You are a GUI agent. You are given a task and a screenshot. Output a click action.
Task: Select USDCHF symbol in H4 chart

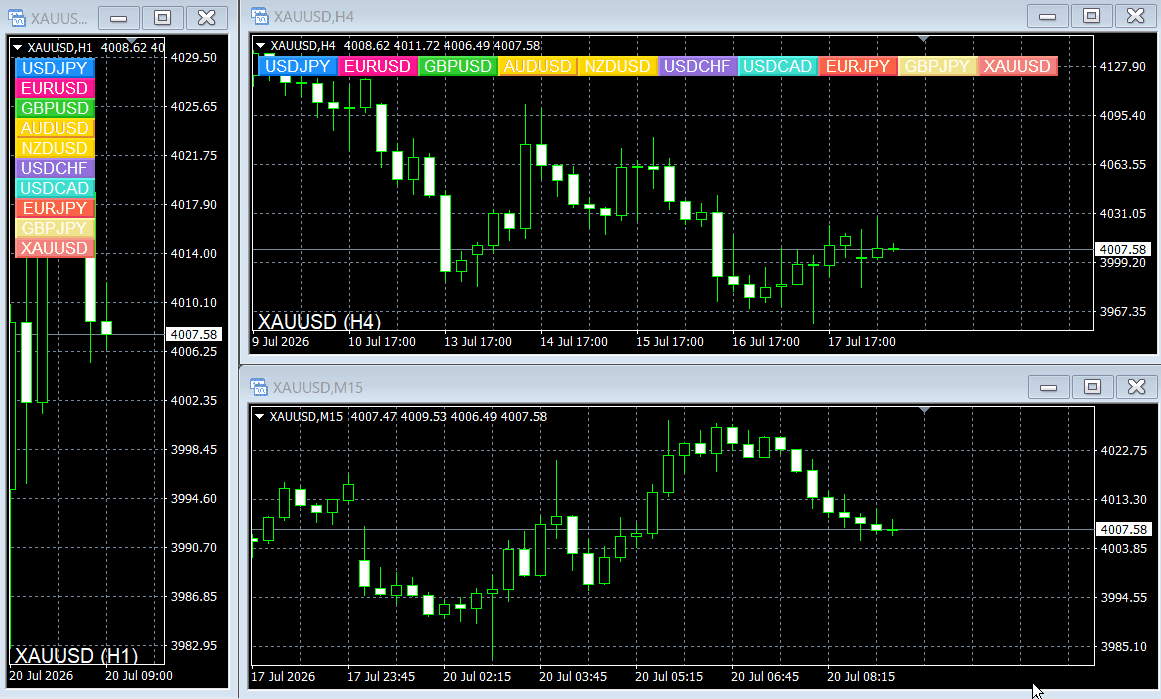[697, 66]
